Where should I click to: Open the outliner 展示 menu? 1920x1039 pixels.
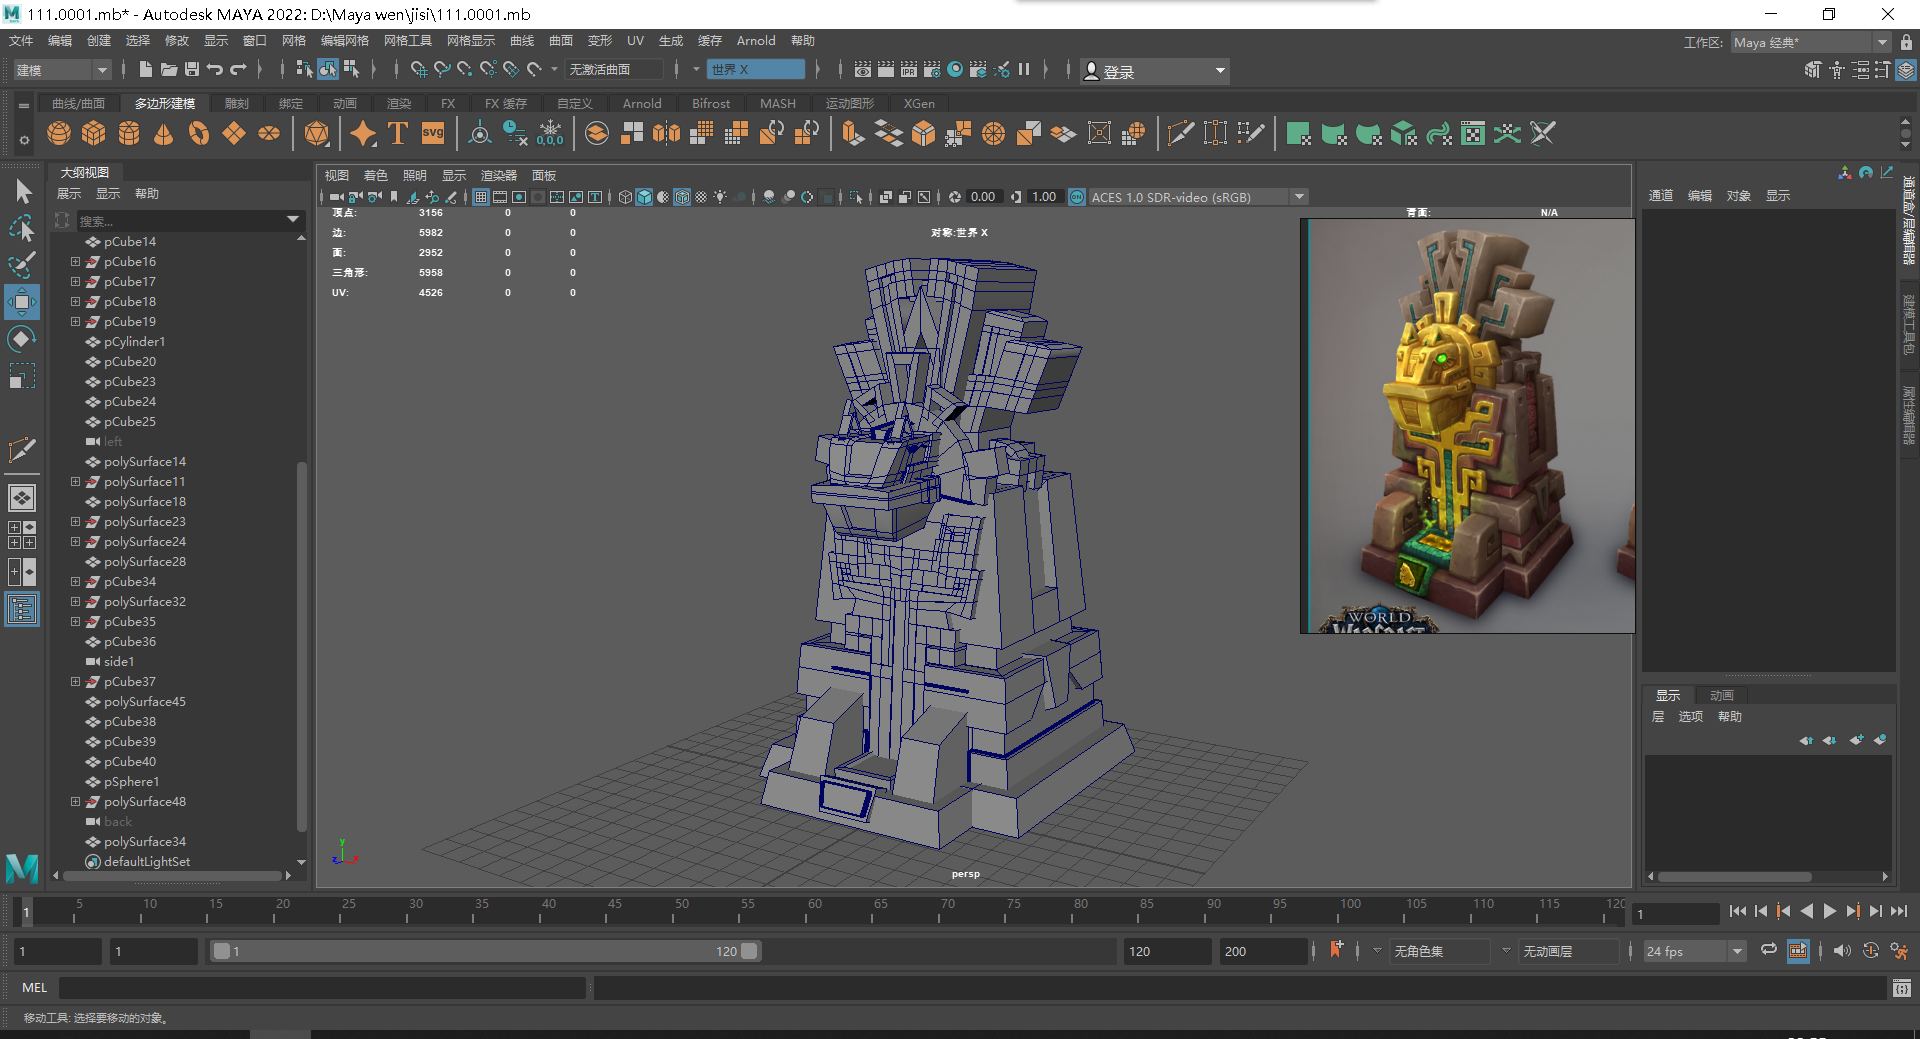[x=69, y=193]
